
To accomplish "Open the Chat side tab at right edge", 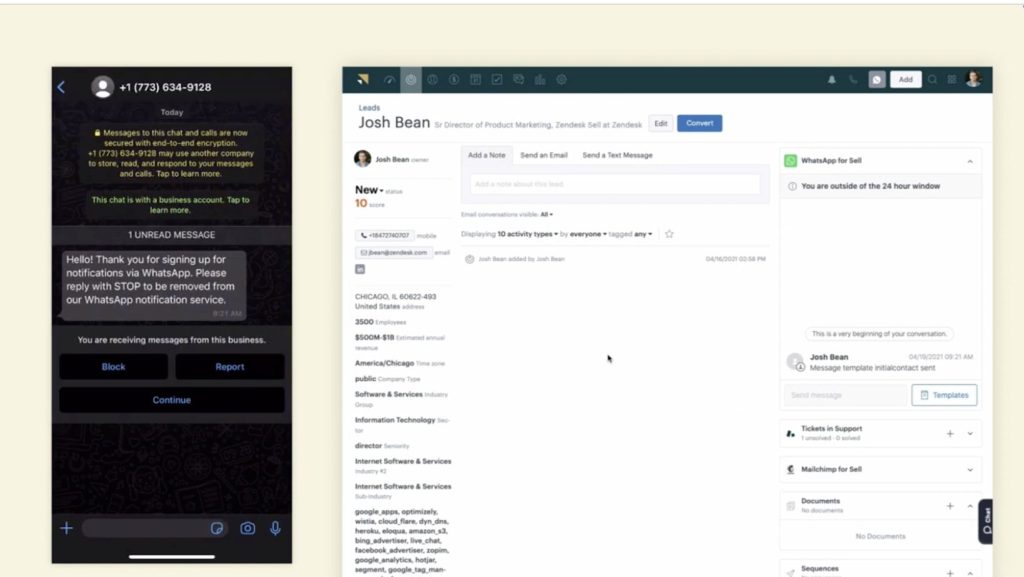I will (986, 522).
